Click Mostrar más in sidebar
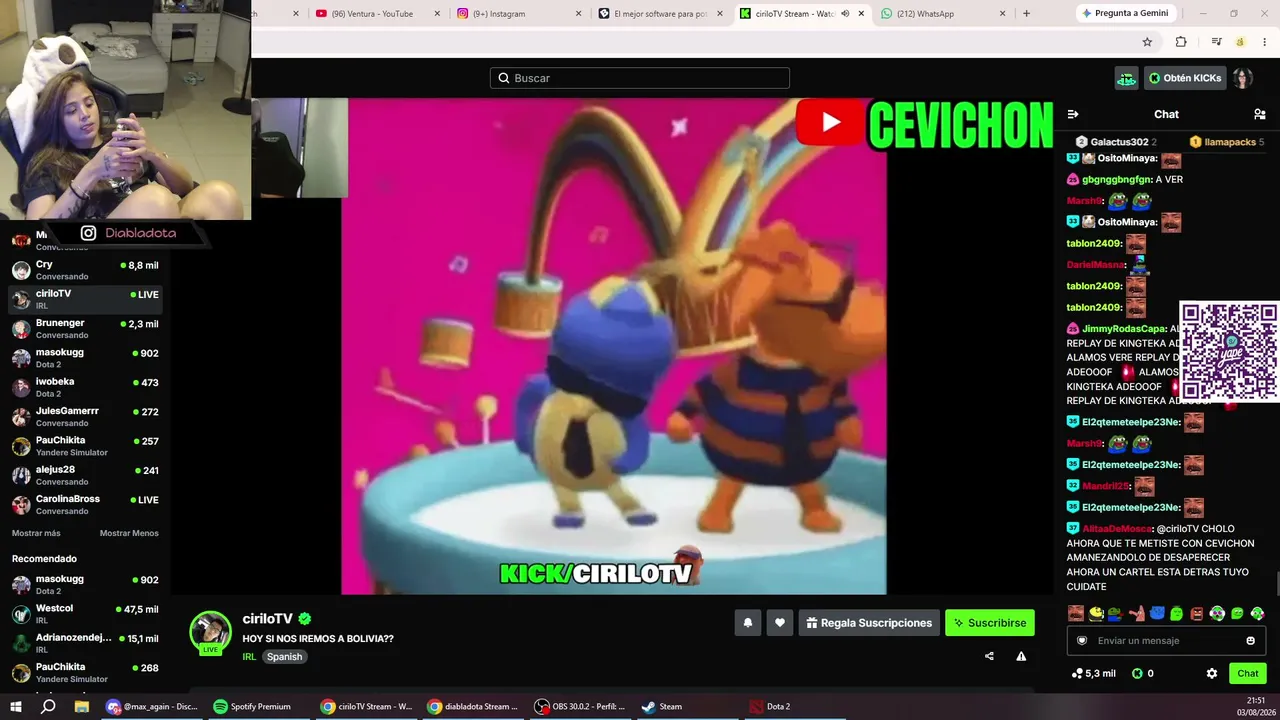 click(x=36, y=533)
